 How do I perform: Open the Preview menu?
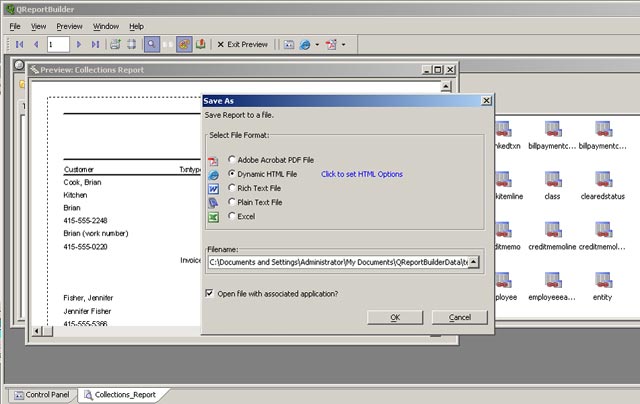click(69, 27)
